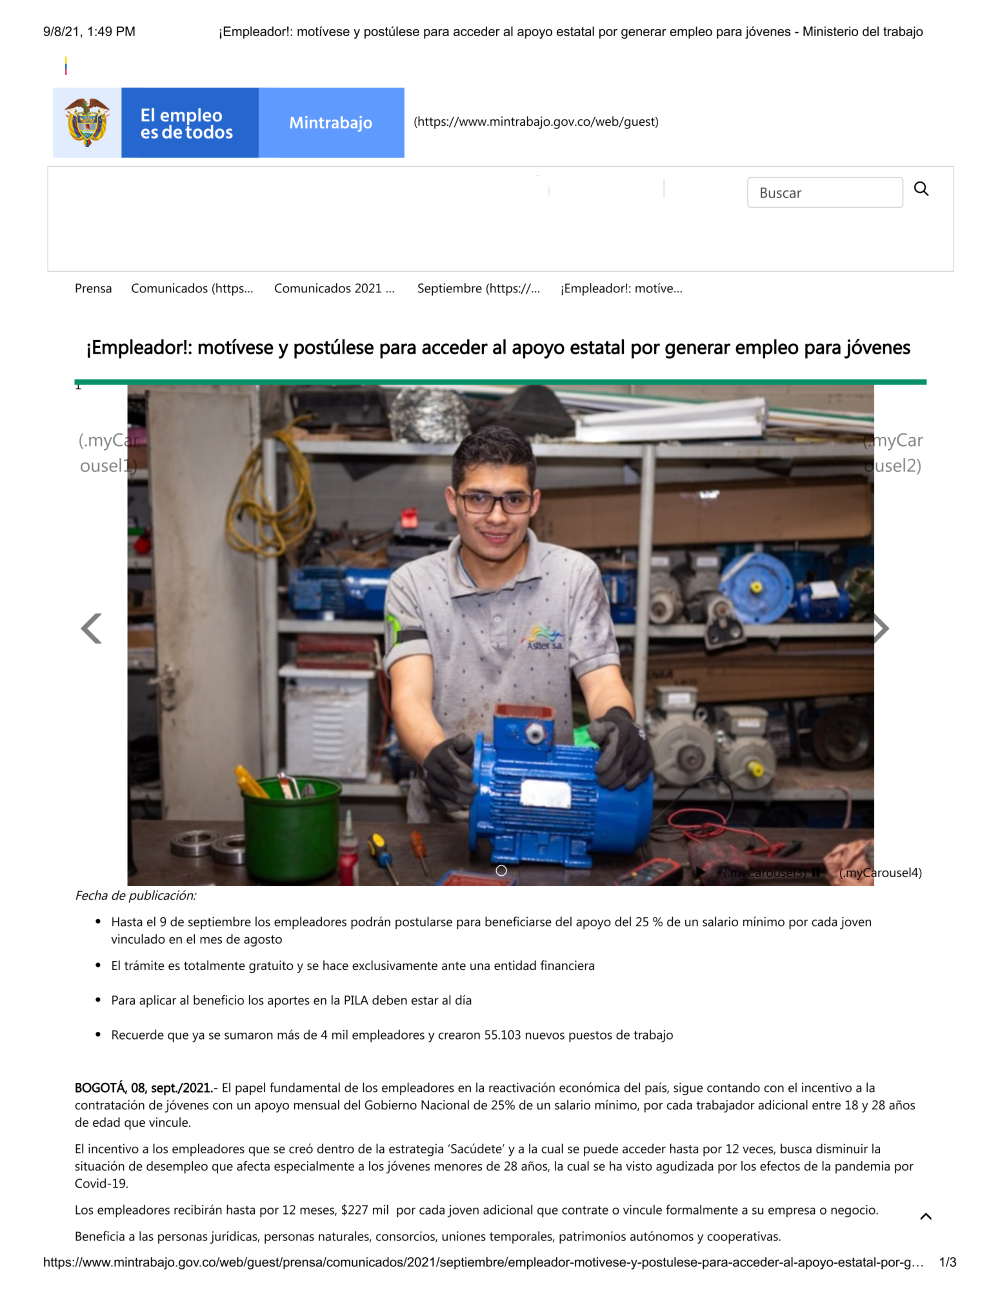Screen dimensions: 1000x1294
Task: Open the Prensa breadcrumb
Action: click(x=93, y=289)
